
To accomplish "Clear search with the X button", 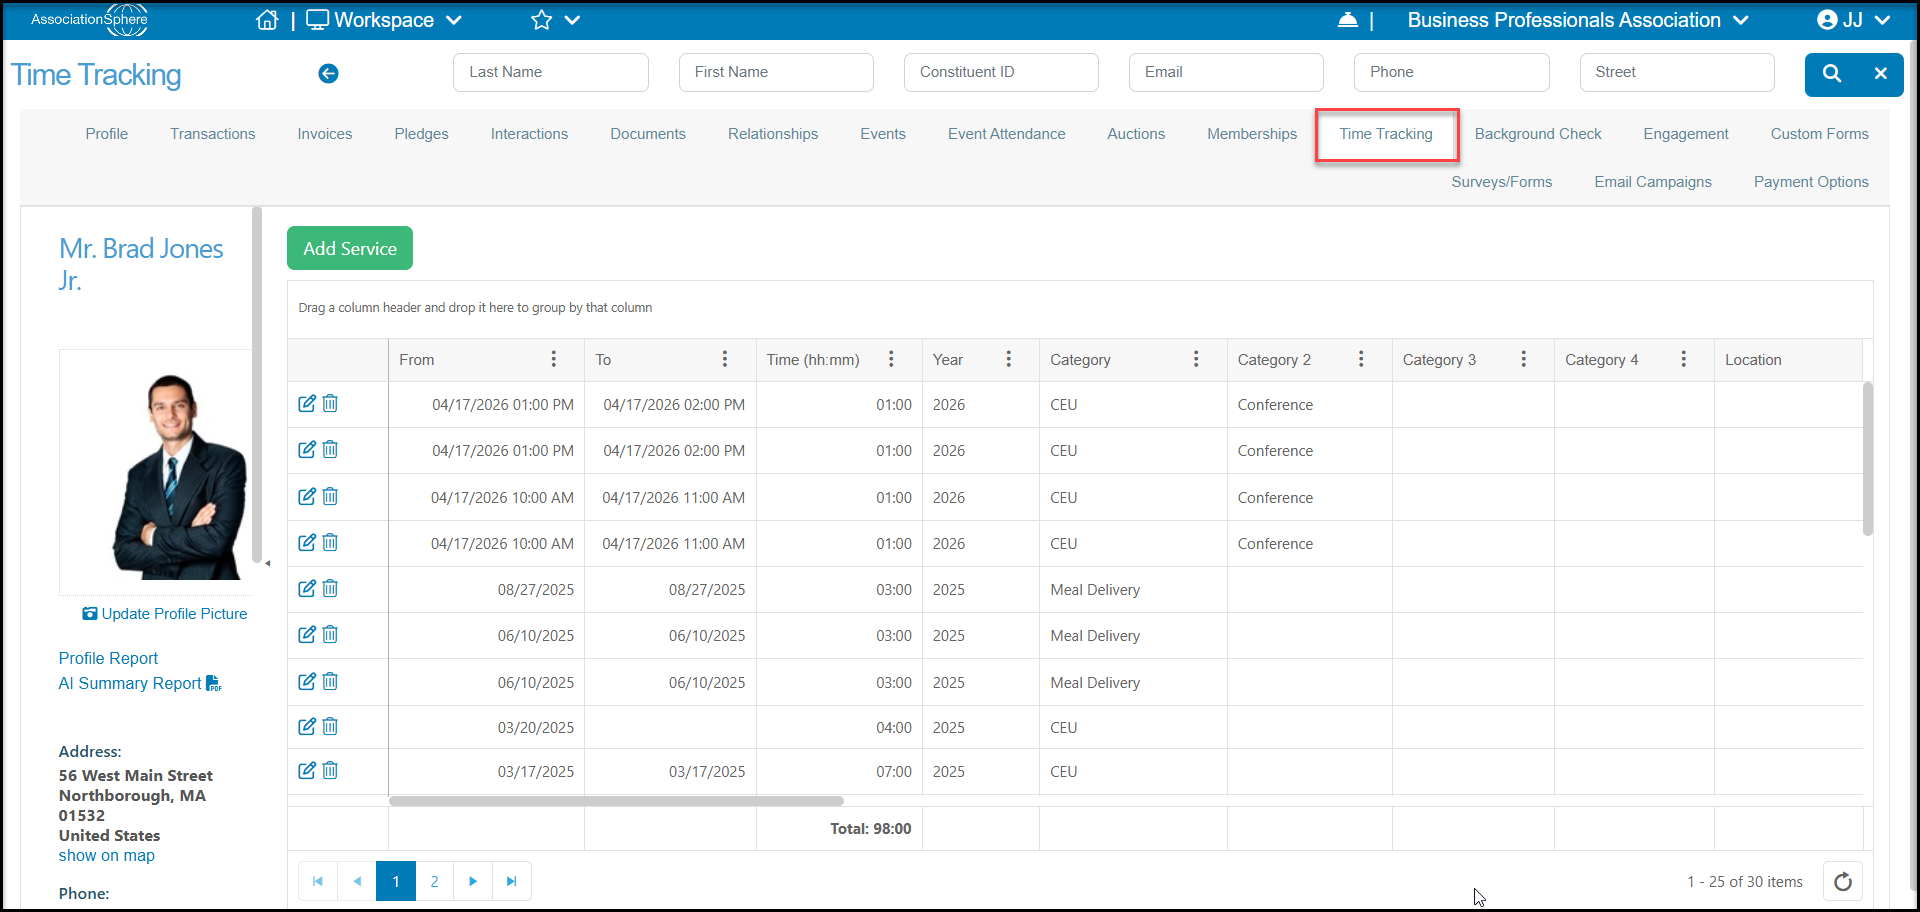I will pyautogui.click(x=1880, y=74).
